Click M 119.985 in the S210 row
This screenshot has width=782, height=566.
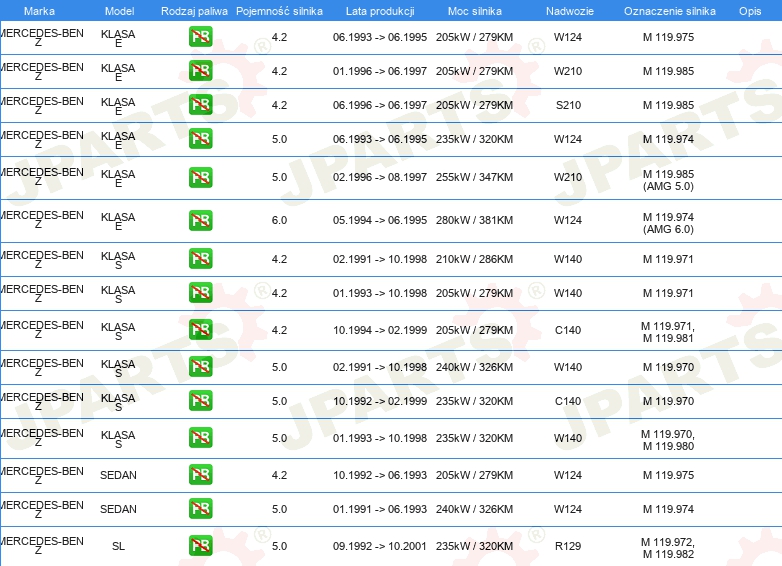point(668,105)
